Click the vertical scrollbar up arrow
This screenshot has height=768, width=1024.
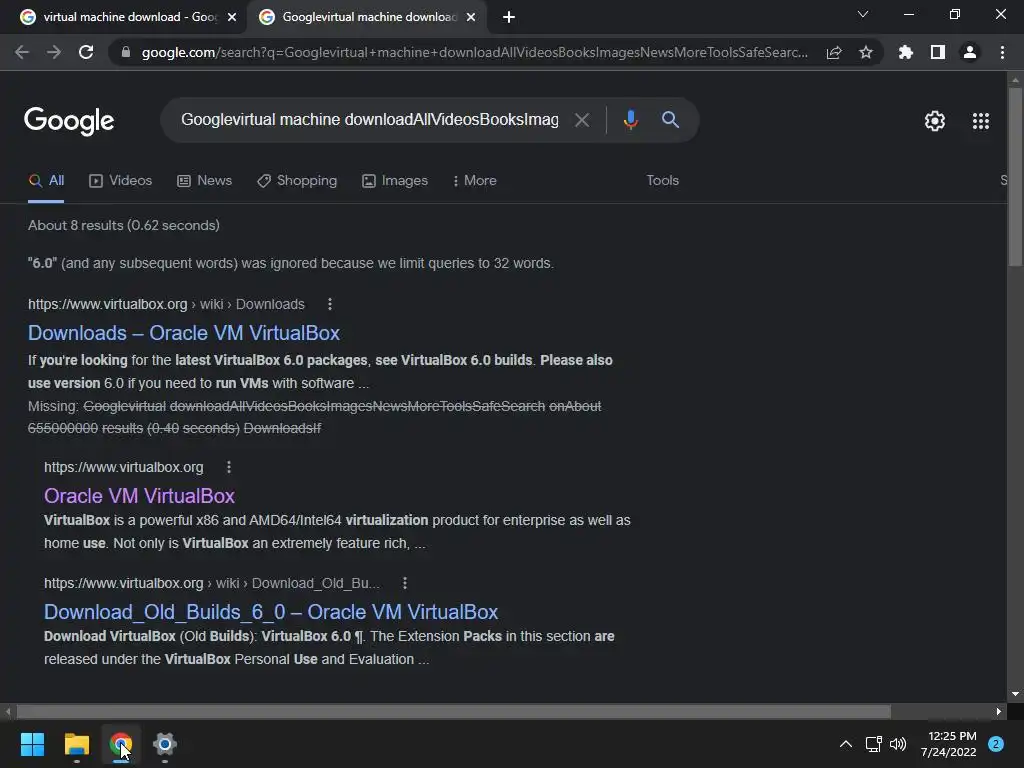(1015, 80)
